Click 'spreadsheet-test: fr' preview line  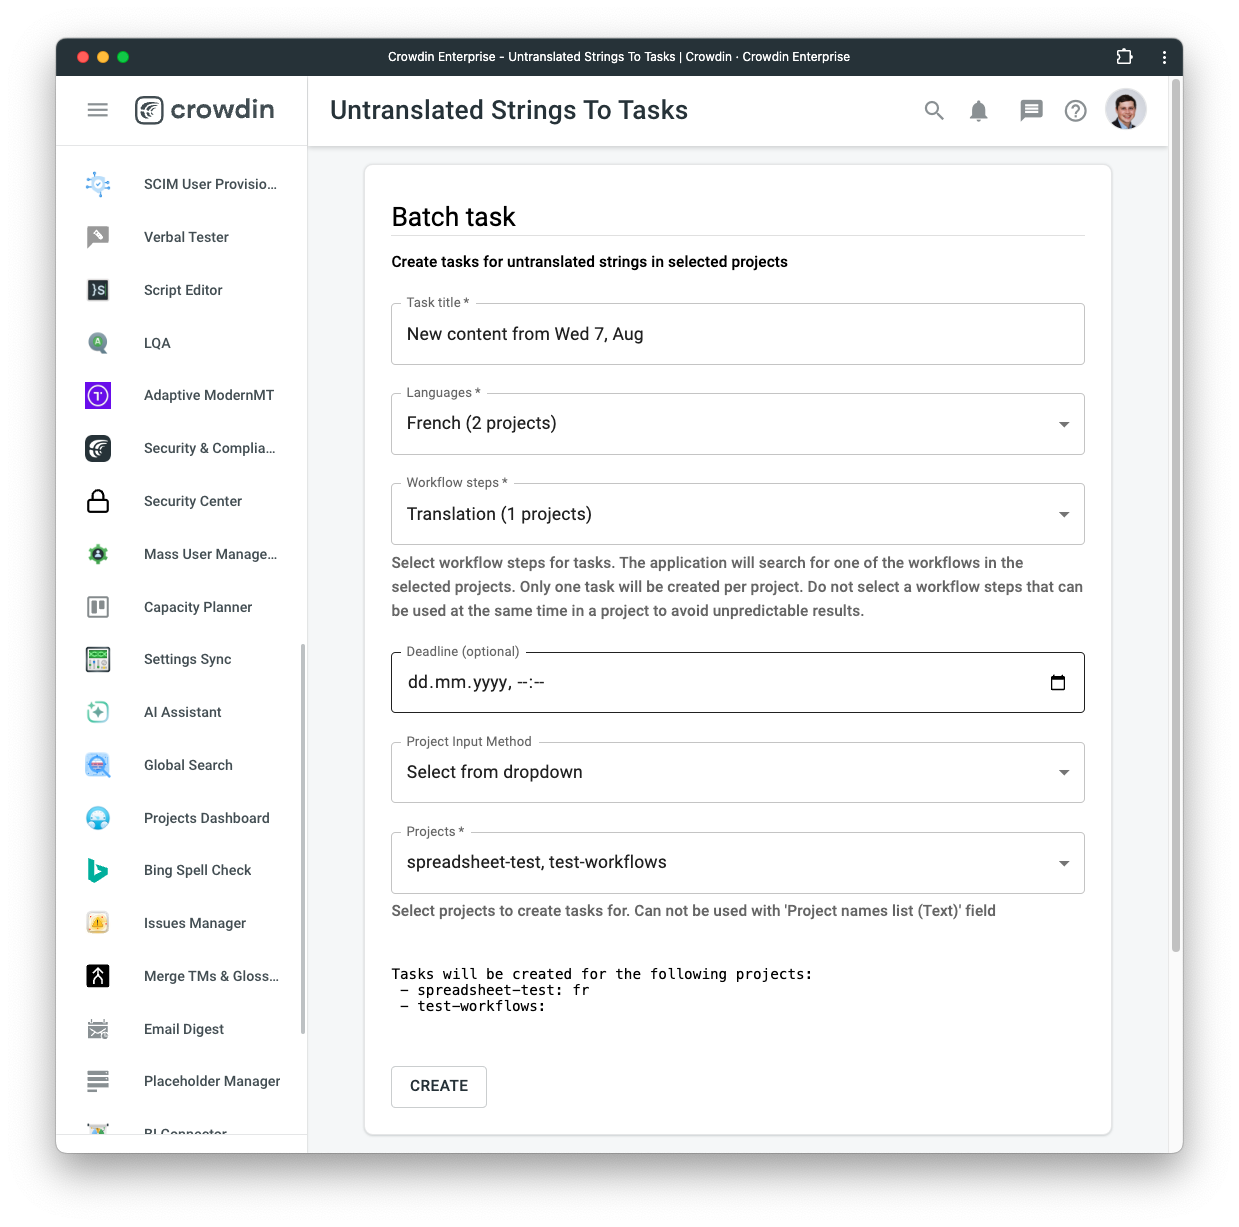(x=503, y=990)
